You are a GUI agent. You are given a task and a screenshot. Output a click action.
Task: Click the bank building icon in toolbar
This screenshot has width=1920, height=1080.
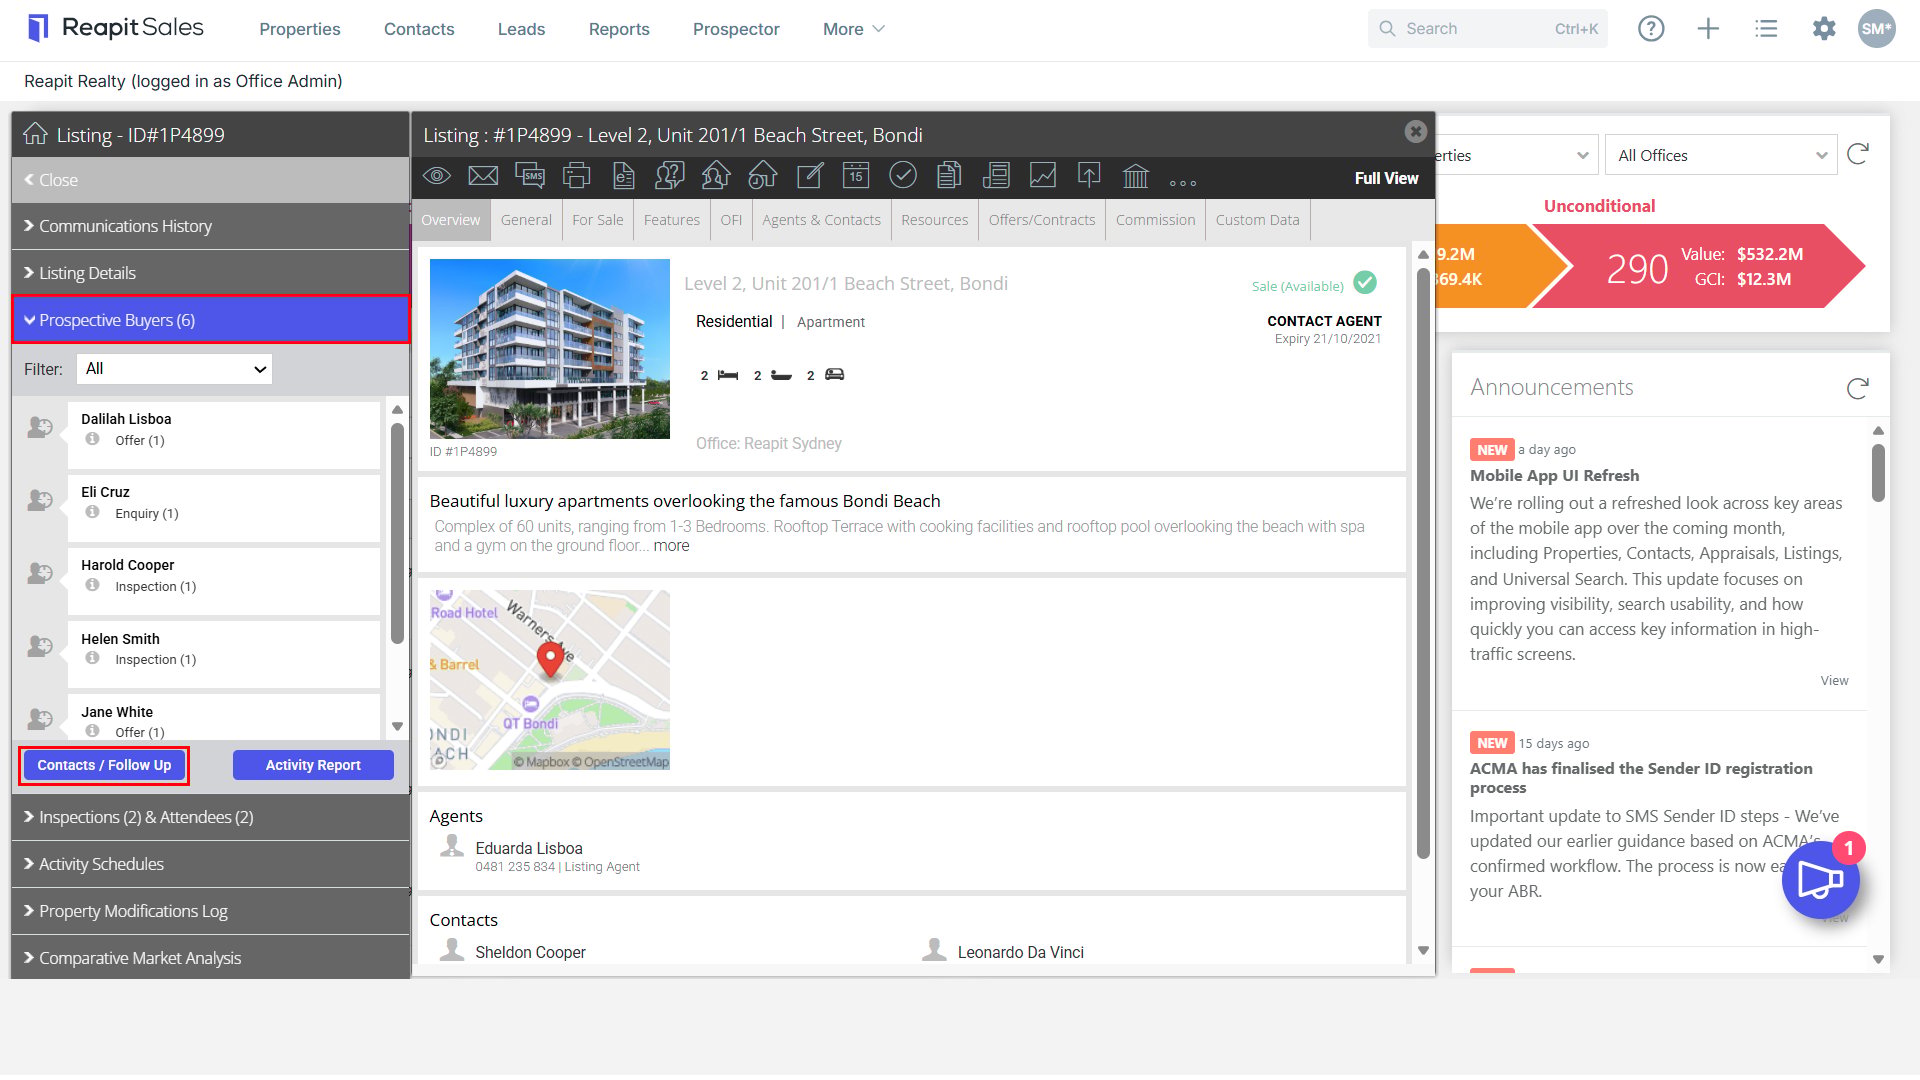1136,176
